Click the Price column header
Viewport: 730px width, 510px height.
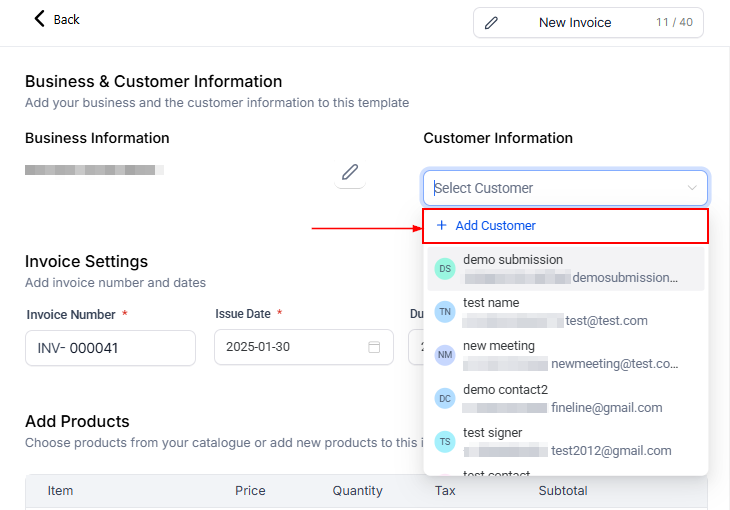(x=250, y=490)
